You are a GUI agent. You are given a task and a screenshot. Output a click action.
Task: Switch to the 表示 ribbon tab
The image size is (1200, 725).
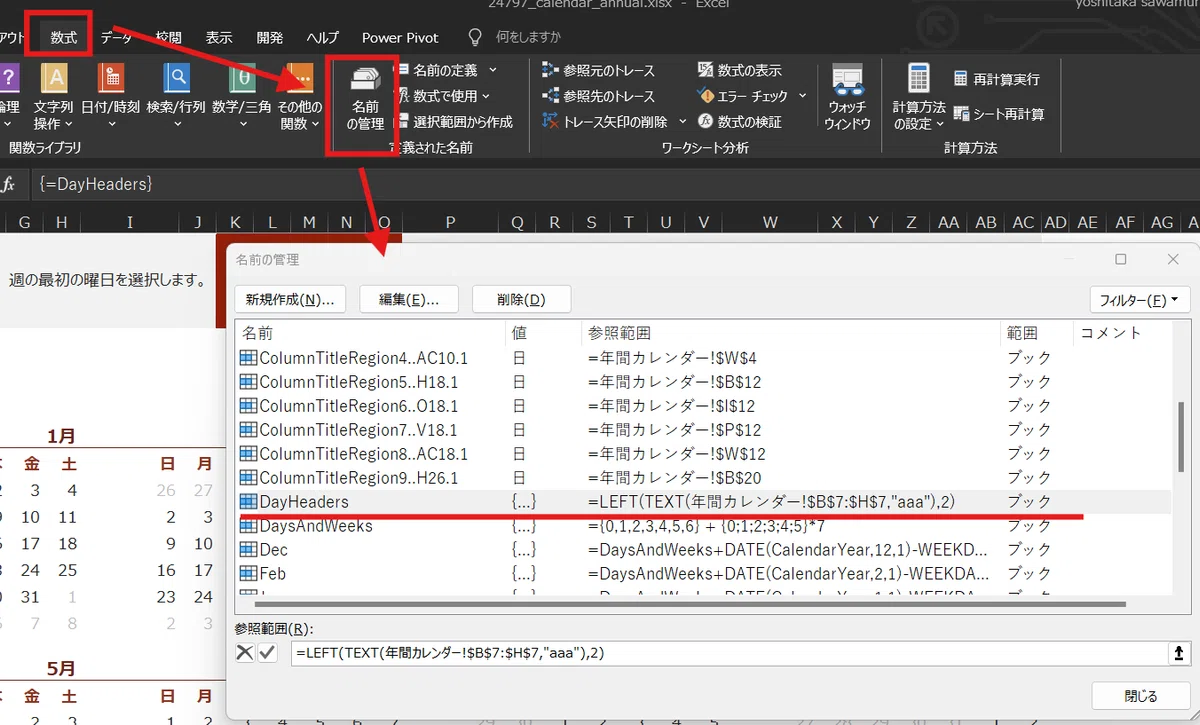(x=219, y=37)
